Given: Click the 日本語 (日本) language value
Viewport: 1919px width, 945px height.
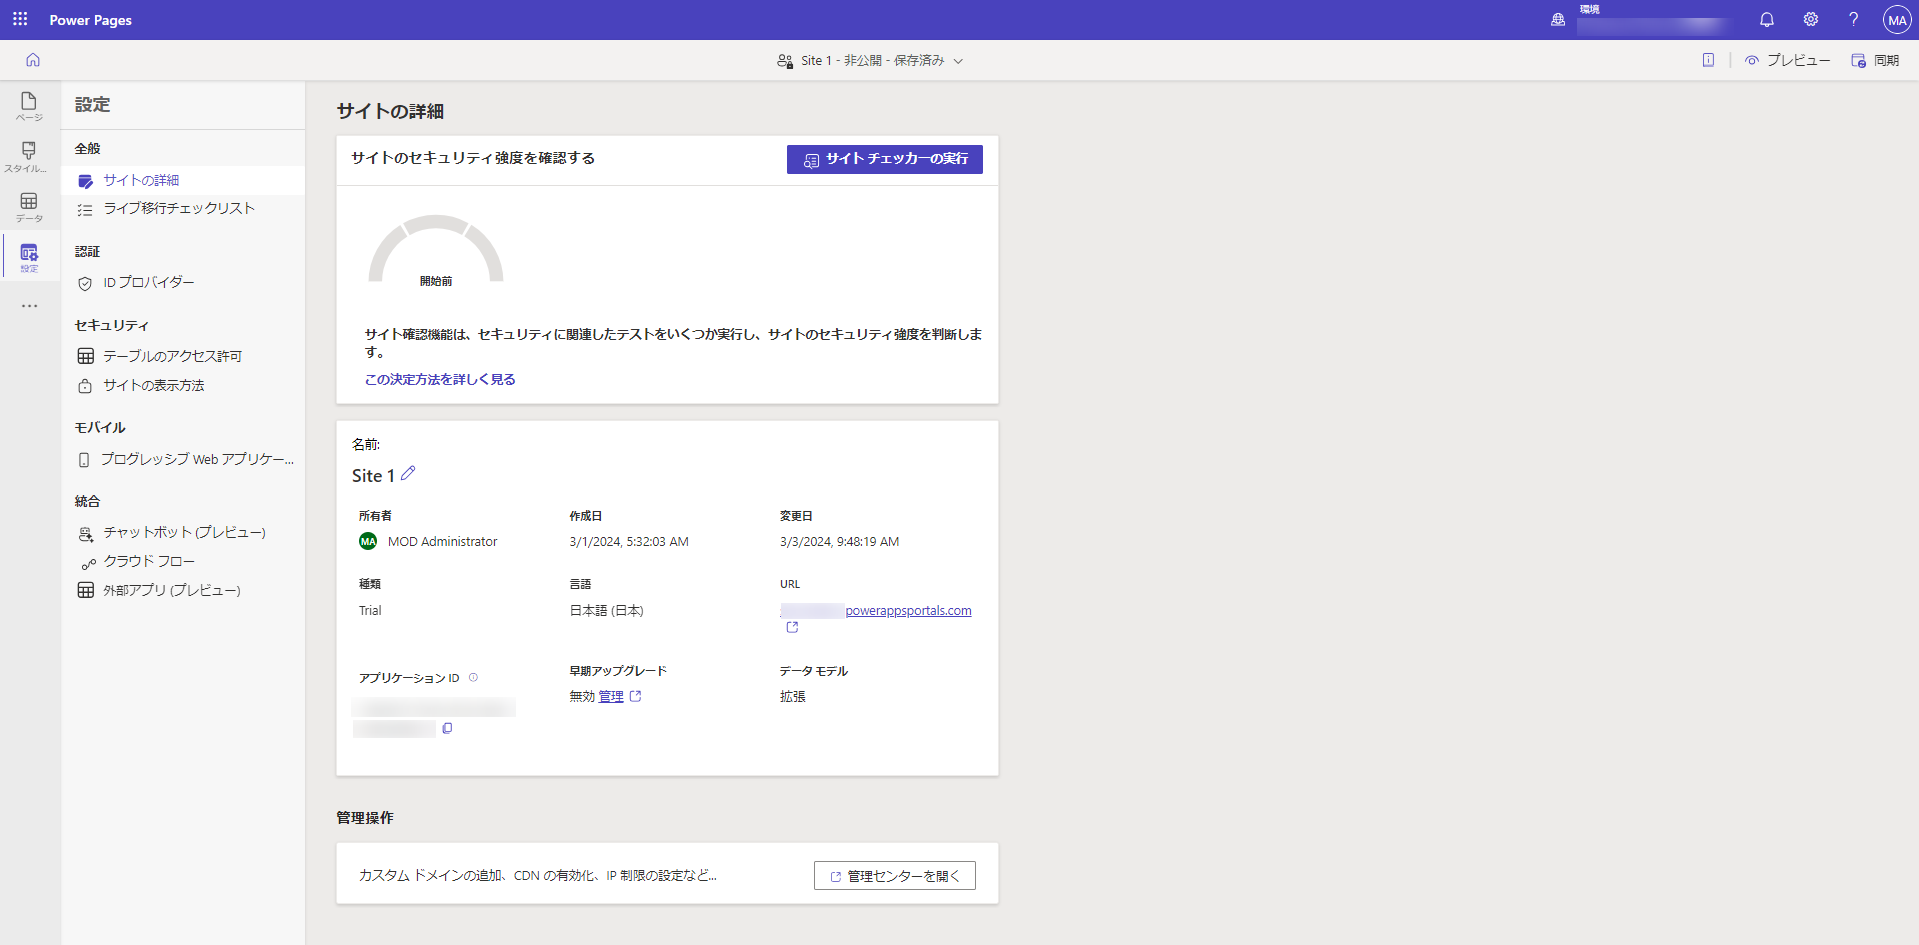Looking at the screenshot, I should pyautogui.click(x=606, y=610).
